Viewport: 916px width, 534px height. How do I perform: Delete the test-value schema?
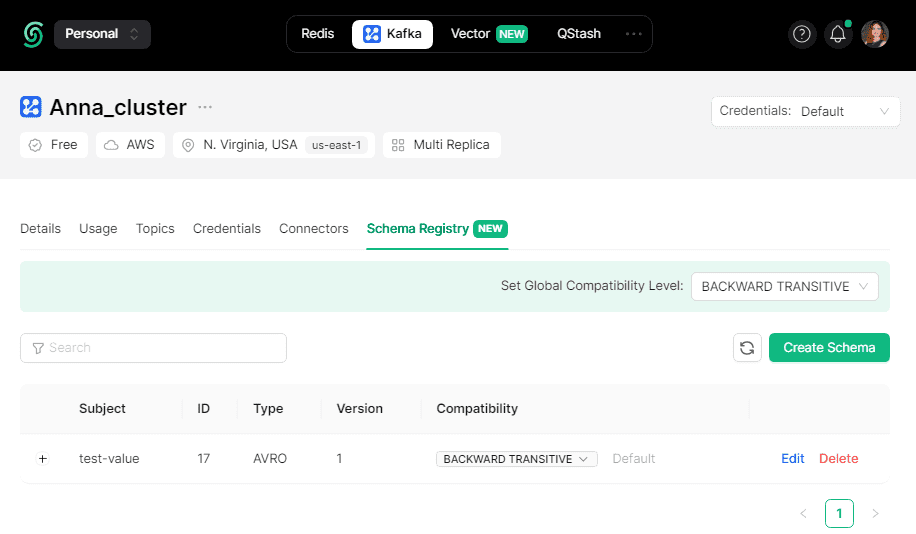(x=838, y=459)
